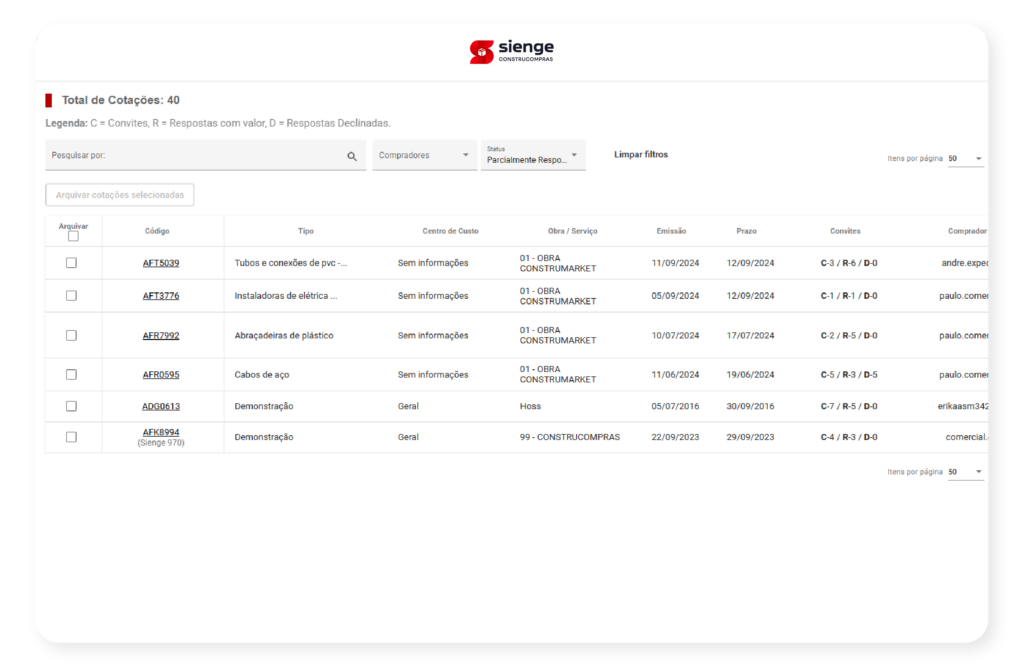1024x666 pixels.
Task: Open quotation AFT3776 link
Action: pos(161,296)
